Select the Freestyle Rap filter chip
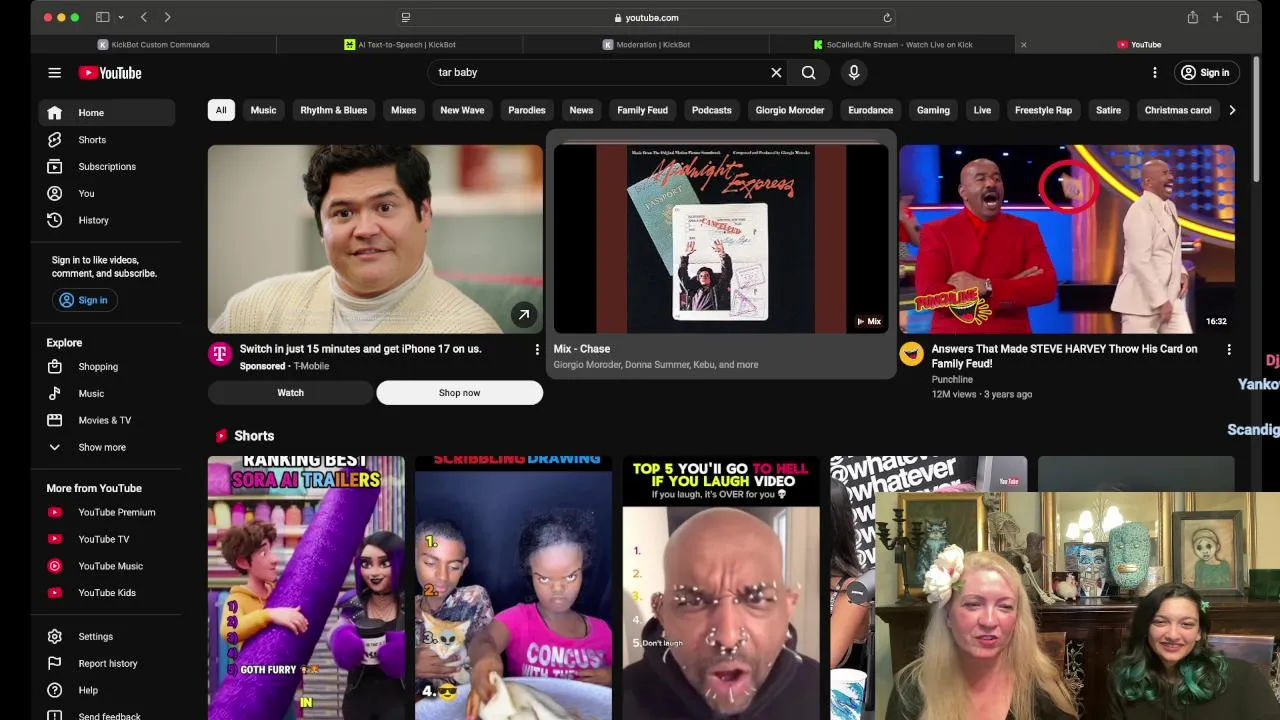Image resolution: width=1280 pixels, height=720 pixels. point(1043,110)
